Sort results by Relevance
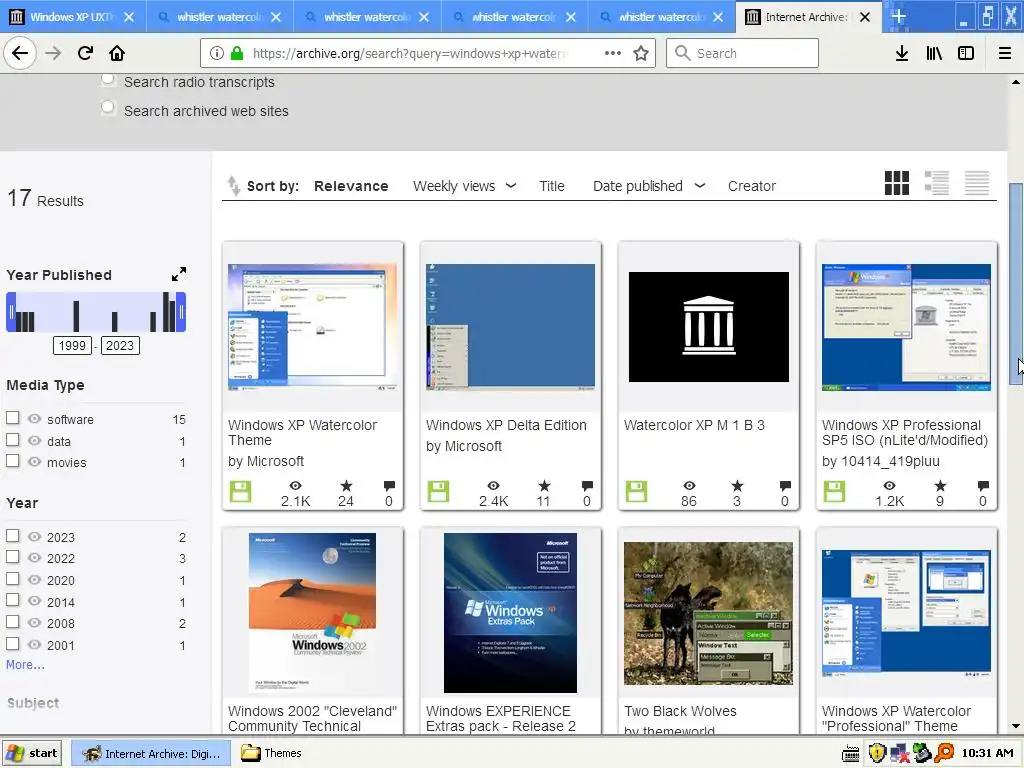Viewport: 1024px width, 768px height. coord(351,186)
